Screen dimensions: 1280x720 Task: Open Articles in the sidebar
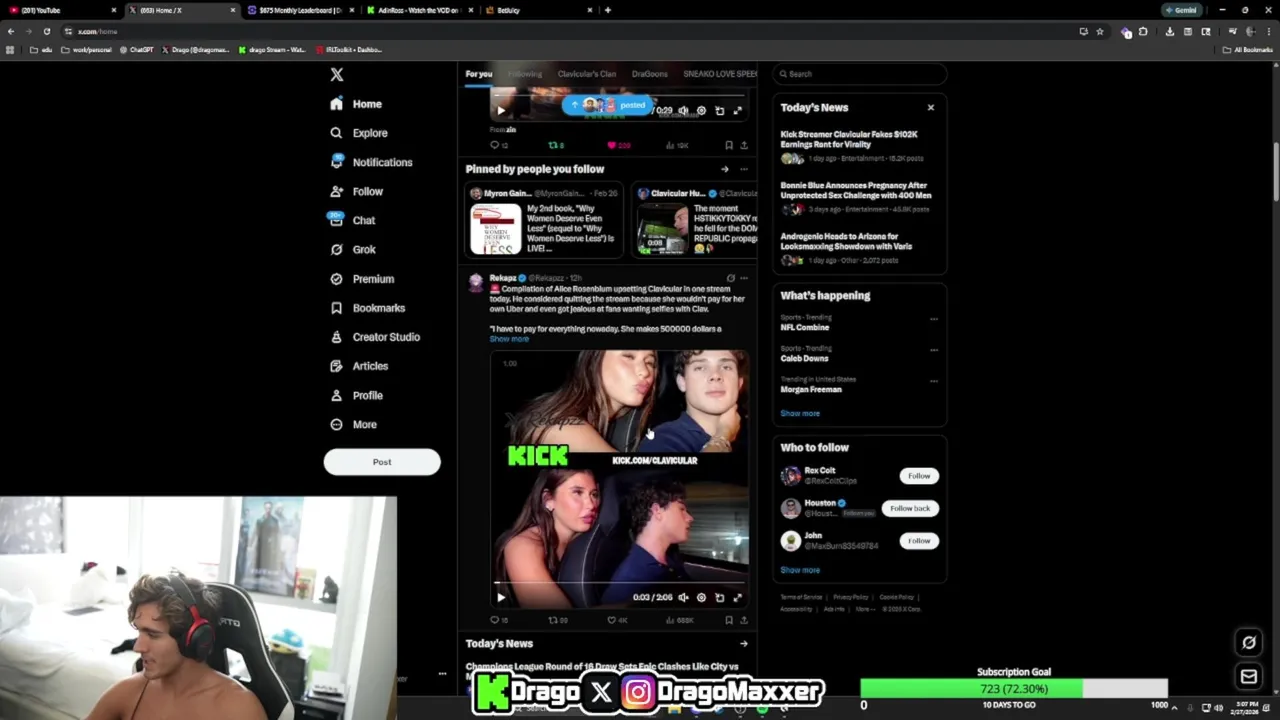click(358, 366)
